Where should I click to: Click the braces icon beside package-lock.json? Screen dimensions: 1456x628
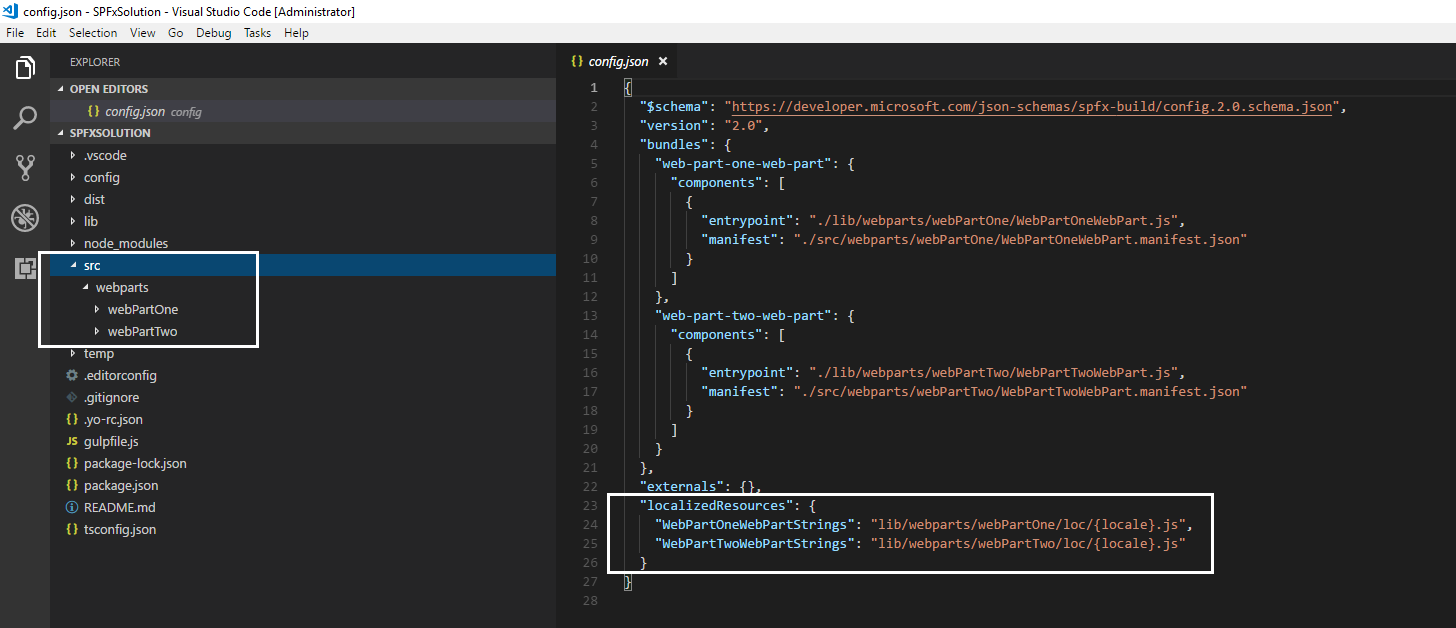(x=72, y=463)
